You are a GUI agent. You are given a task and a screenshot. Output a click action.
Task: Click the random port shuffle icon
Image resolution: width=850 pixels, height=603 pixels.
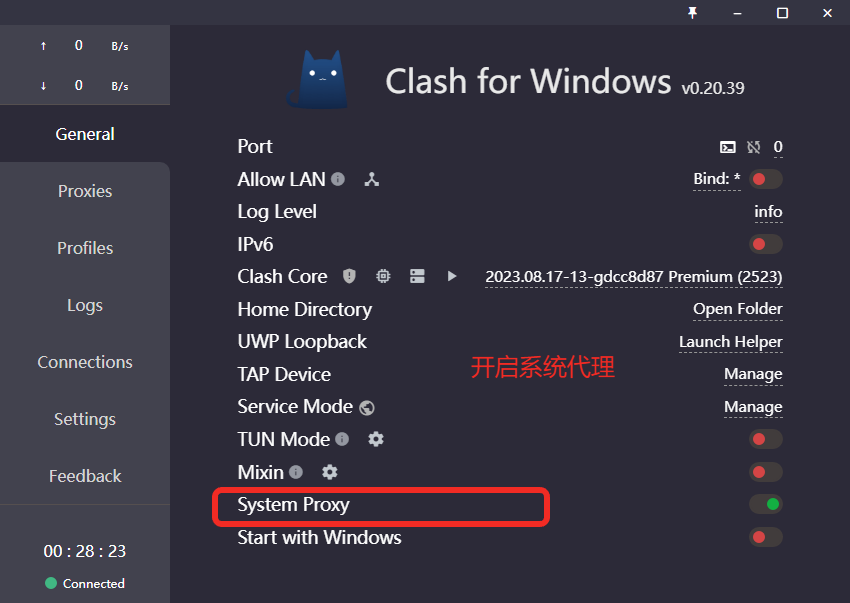753,147
